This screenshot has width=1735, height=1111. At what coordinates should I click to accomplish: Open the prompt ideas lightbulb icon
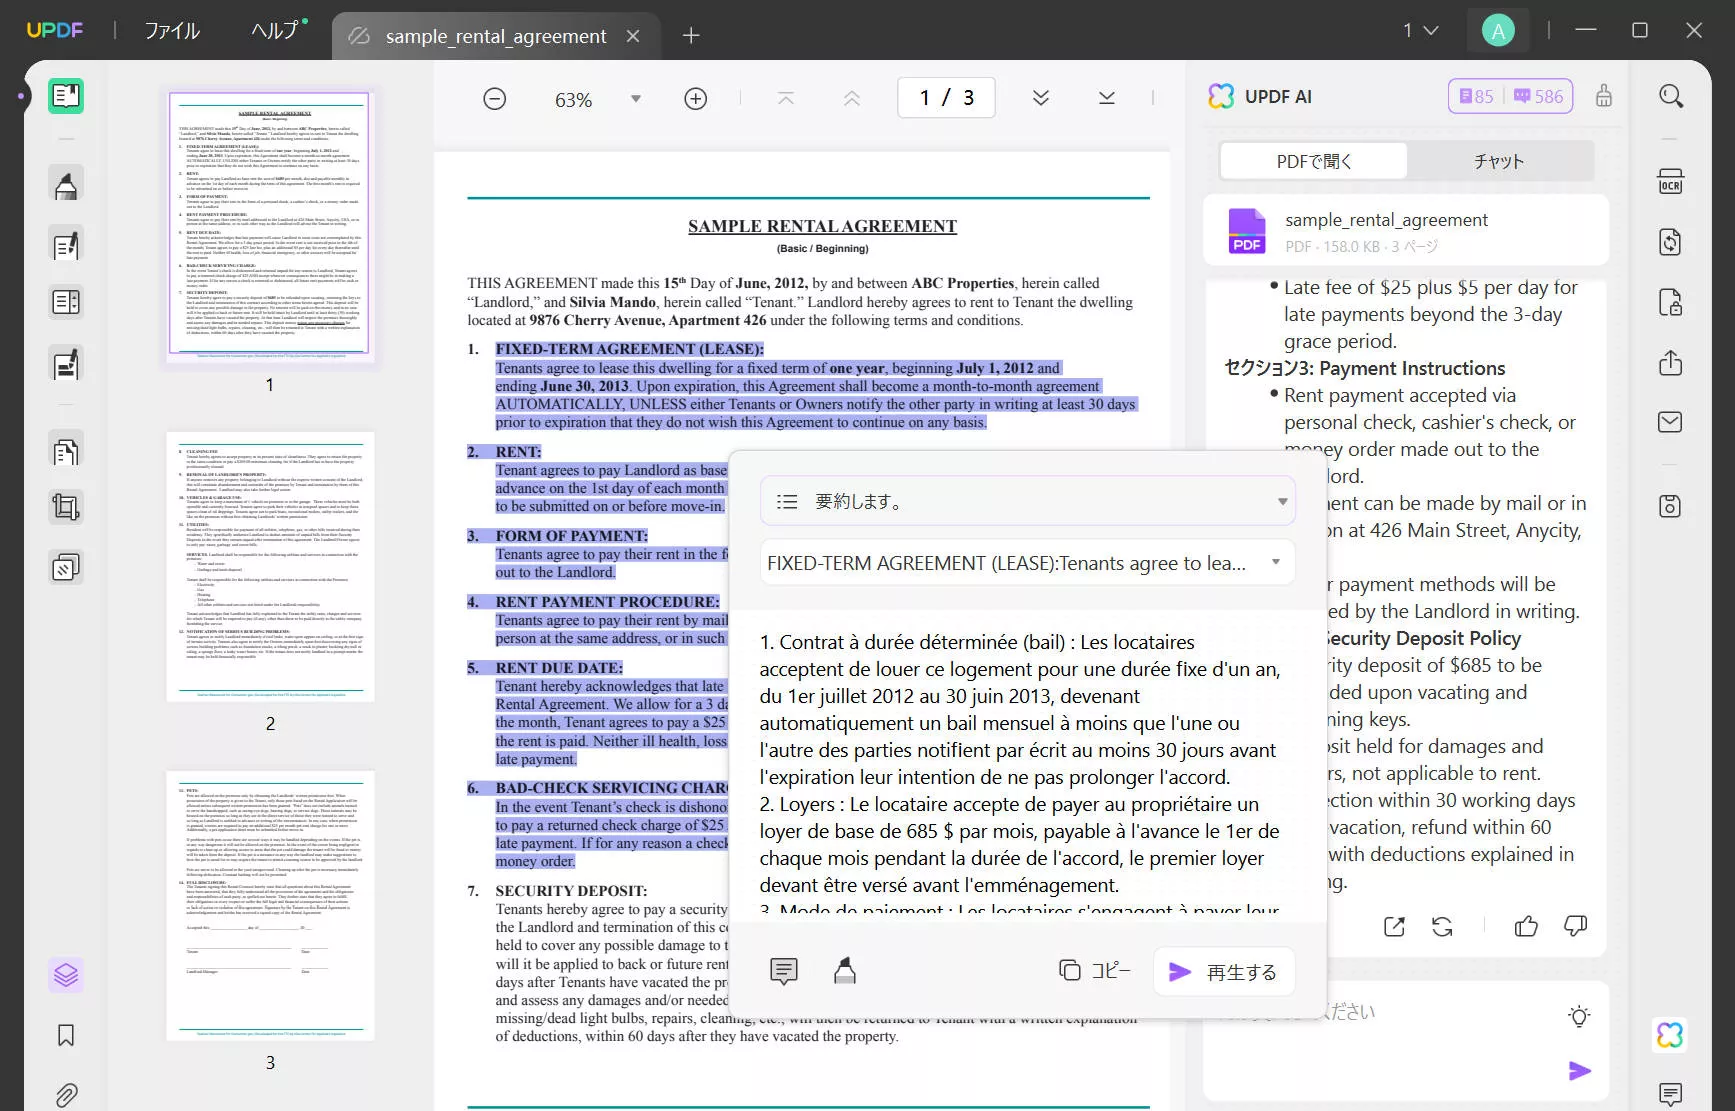(x=1580, y=1017)
